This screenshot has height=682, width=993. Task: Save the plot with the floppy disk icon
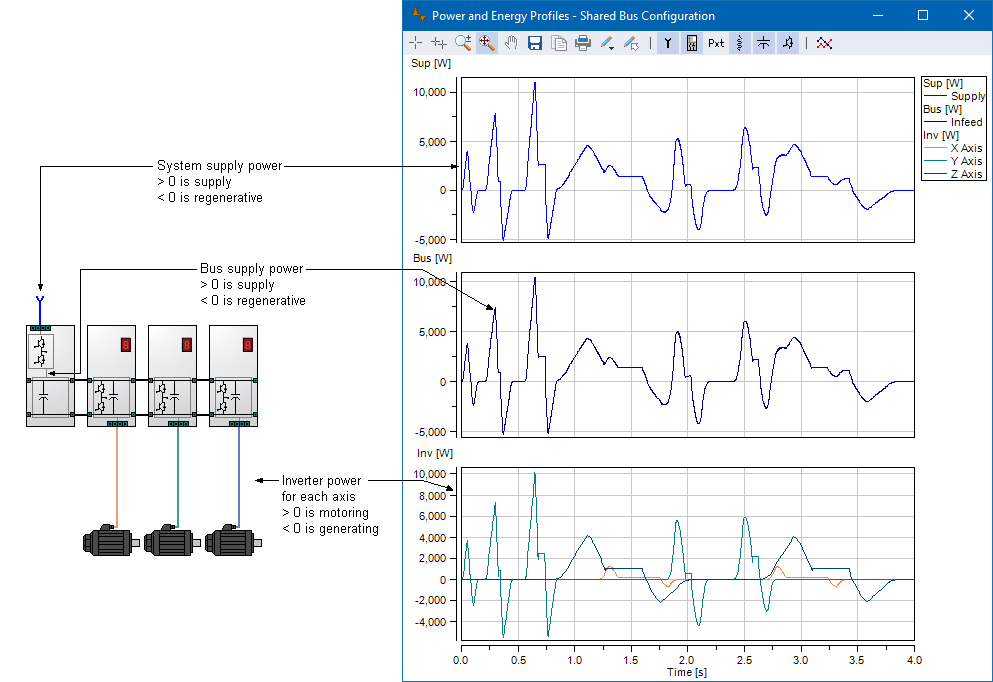point(535,43)
